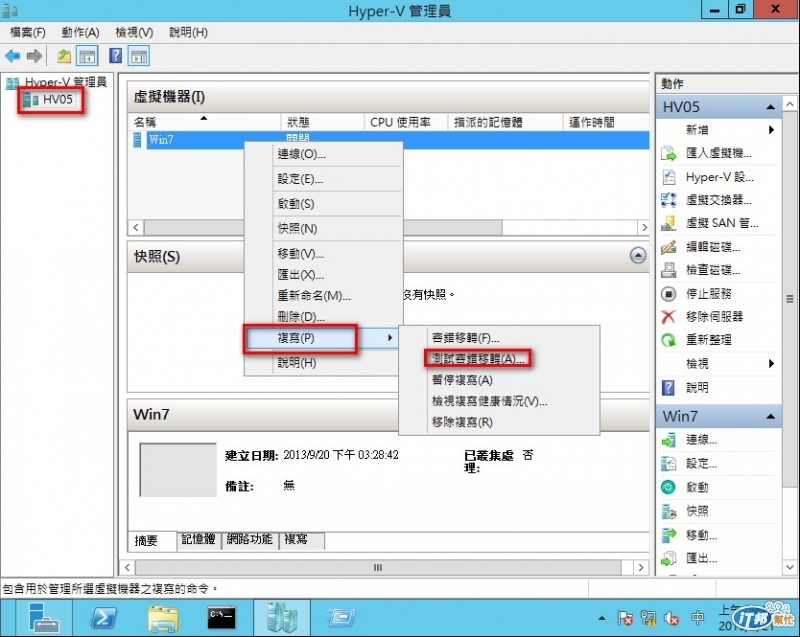
Task: Click 重新整理 green refresh icon
Action: tap(668, 340)
